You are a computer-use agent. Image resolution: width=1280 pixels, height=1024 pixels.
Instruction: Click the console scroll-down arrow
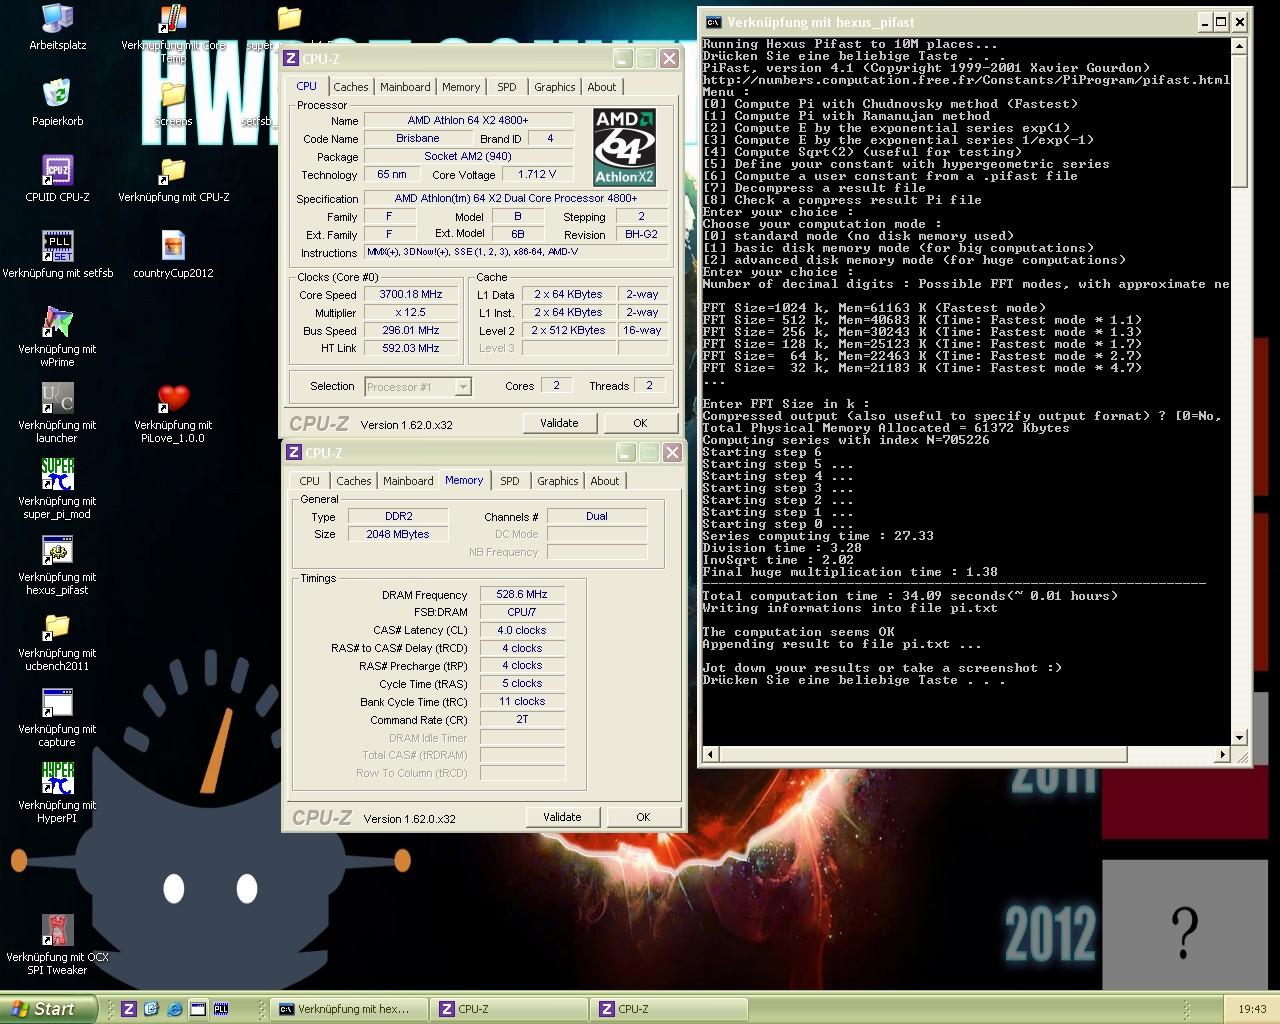click(x=1240, y=738)
